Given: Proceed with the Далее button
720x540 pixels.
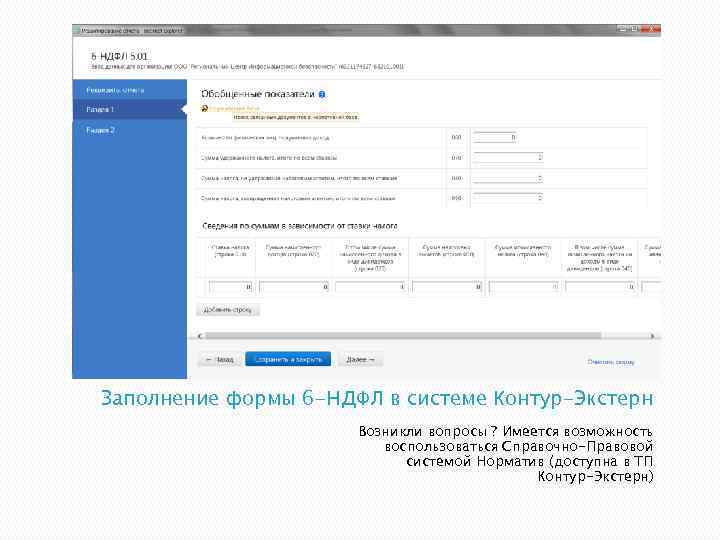Looking at the screenshot, I should coord(360,360).
